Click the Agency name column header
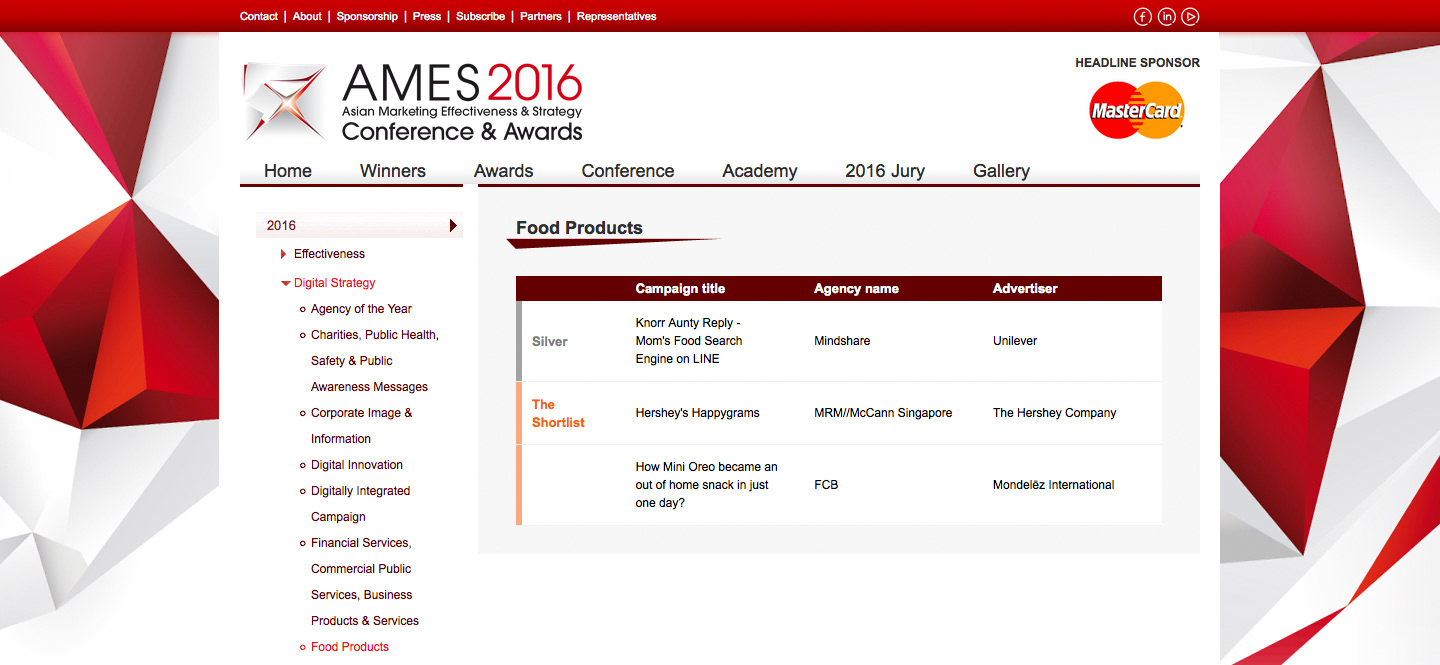Viewport: 1440px width, 665px height. [x=856, y=288]
